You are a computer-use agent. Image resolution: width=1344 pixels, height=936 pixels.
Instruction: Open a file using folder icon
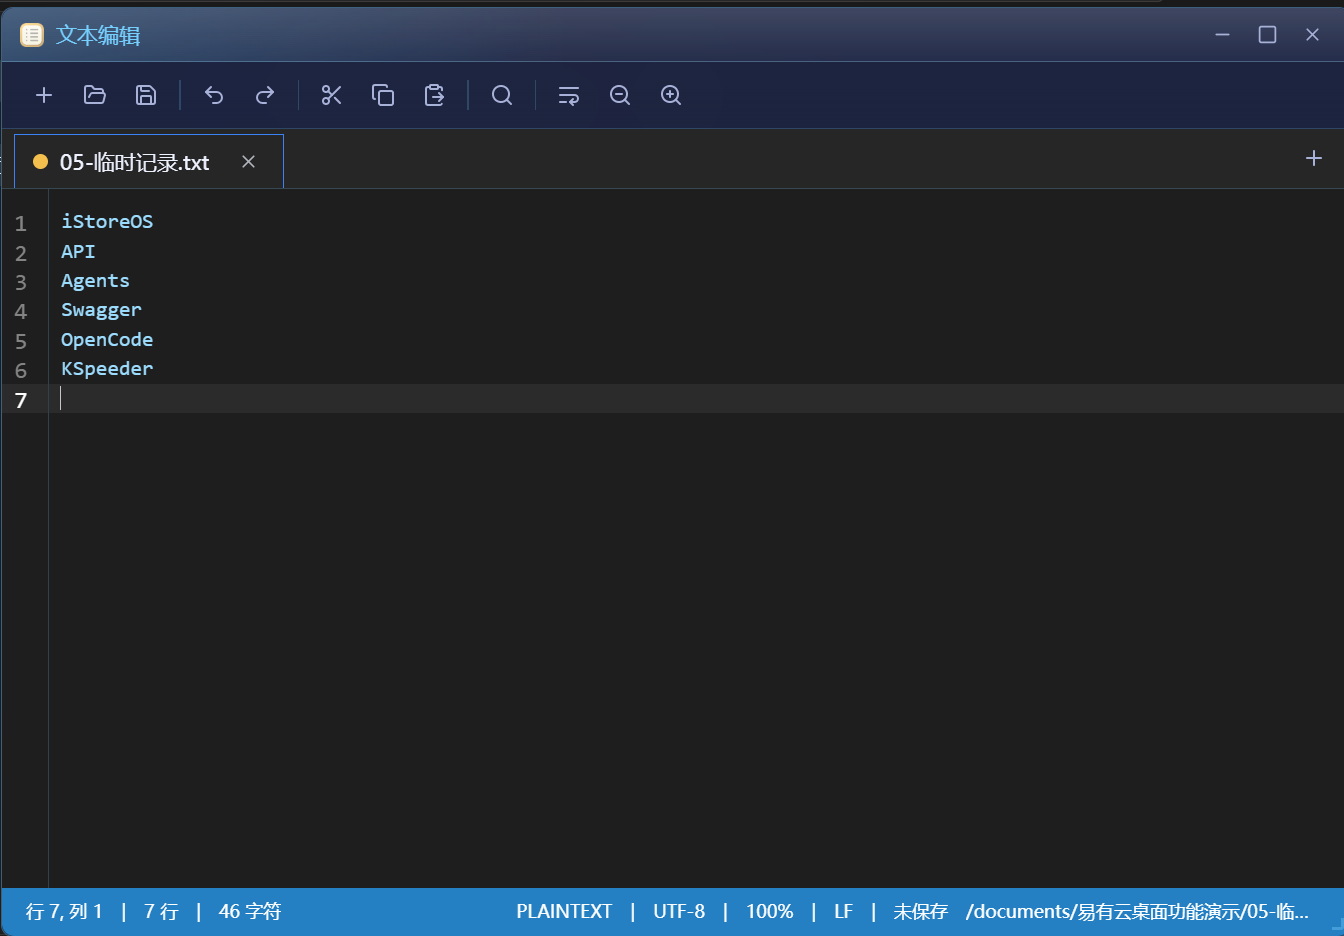click(x=95, y=95)
